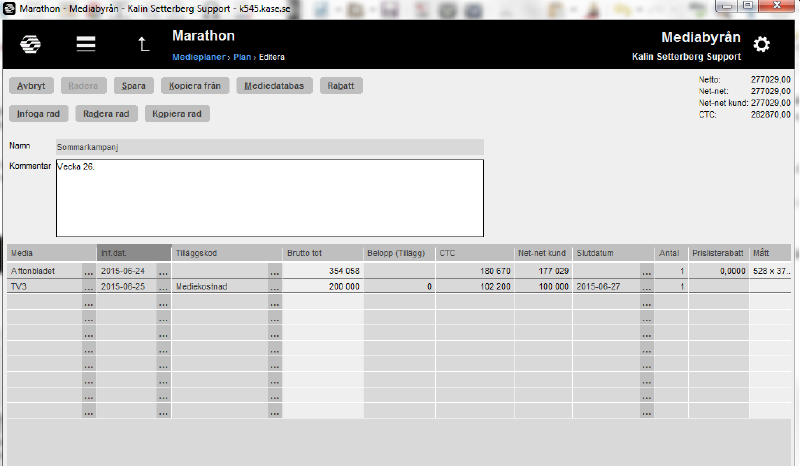
Task: Click the CTC column header
Action: pos(474,253)
